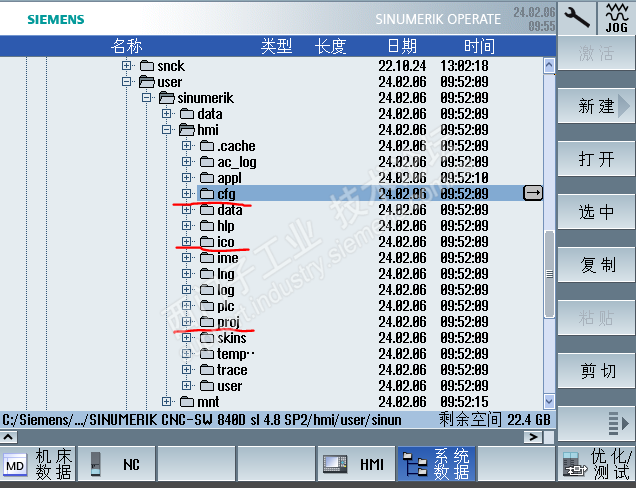Click the sinumerik folder icon
The height and width of the screenshot is (488, 636).
click(167, 98)
